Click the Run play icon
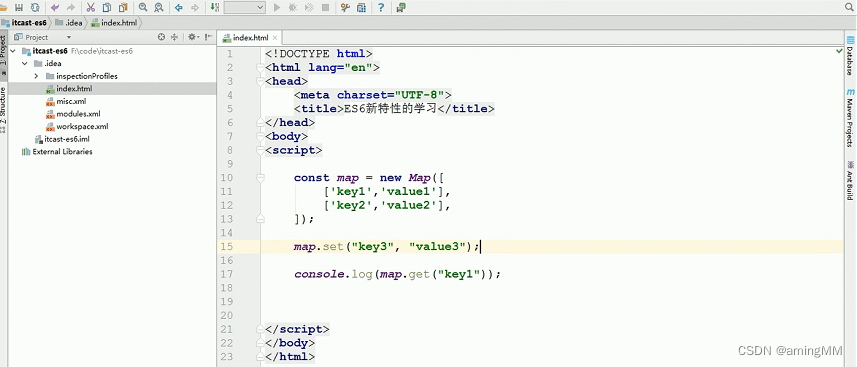The image size is (857, 367). [x=277, y=8]
